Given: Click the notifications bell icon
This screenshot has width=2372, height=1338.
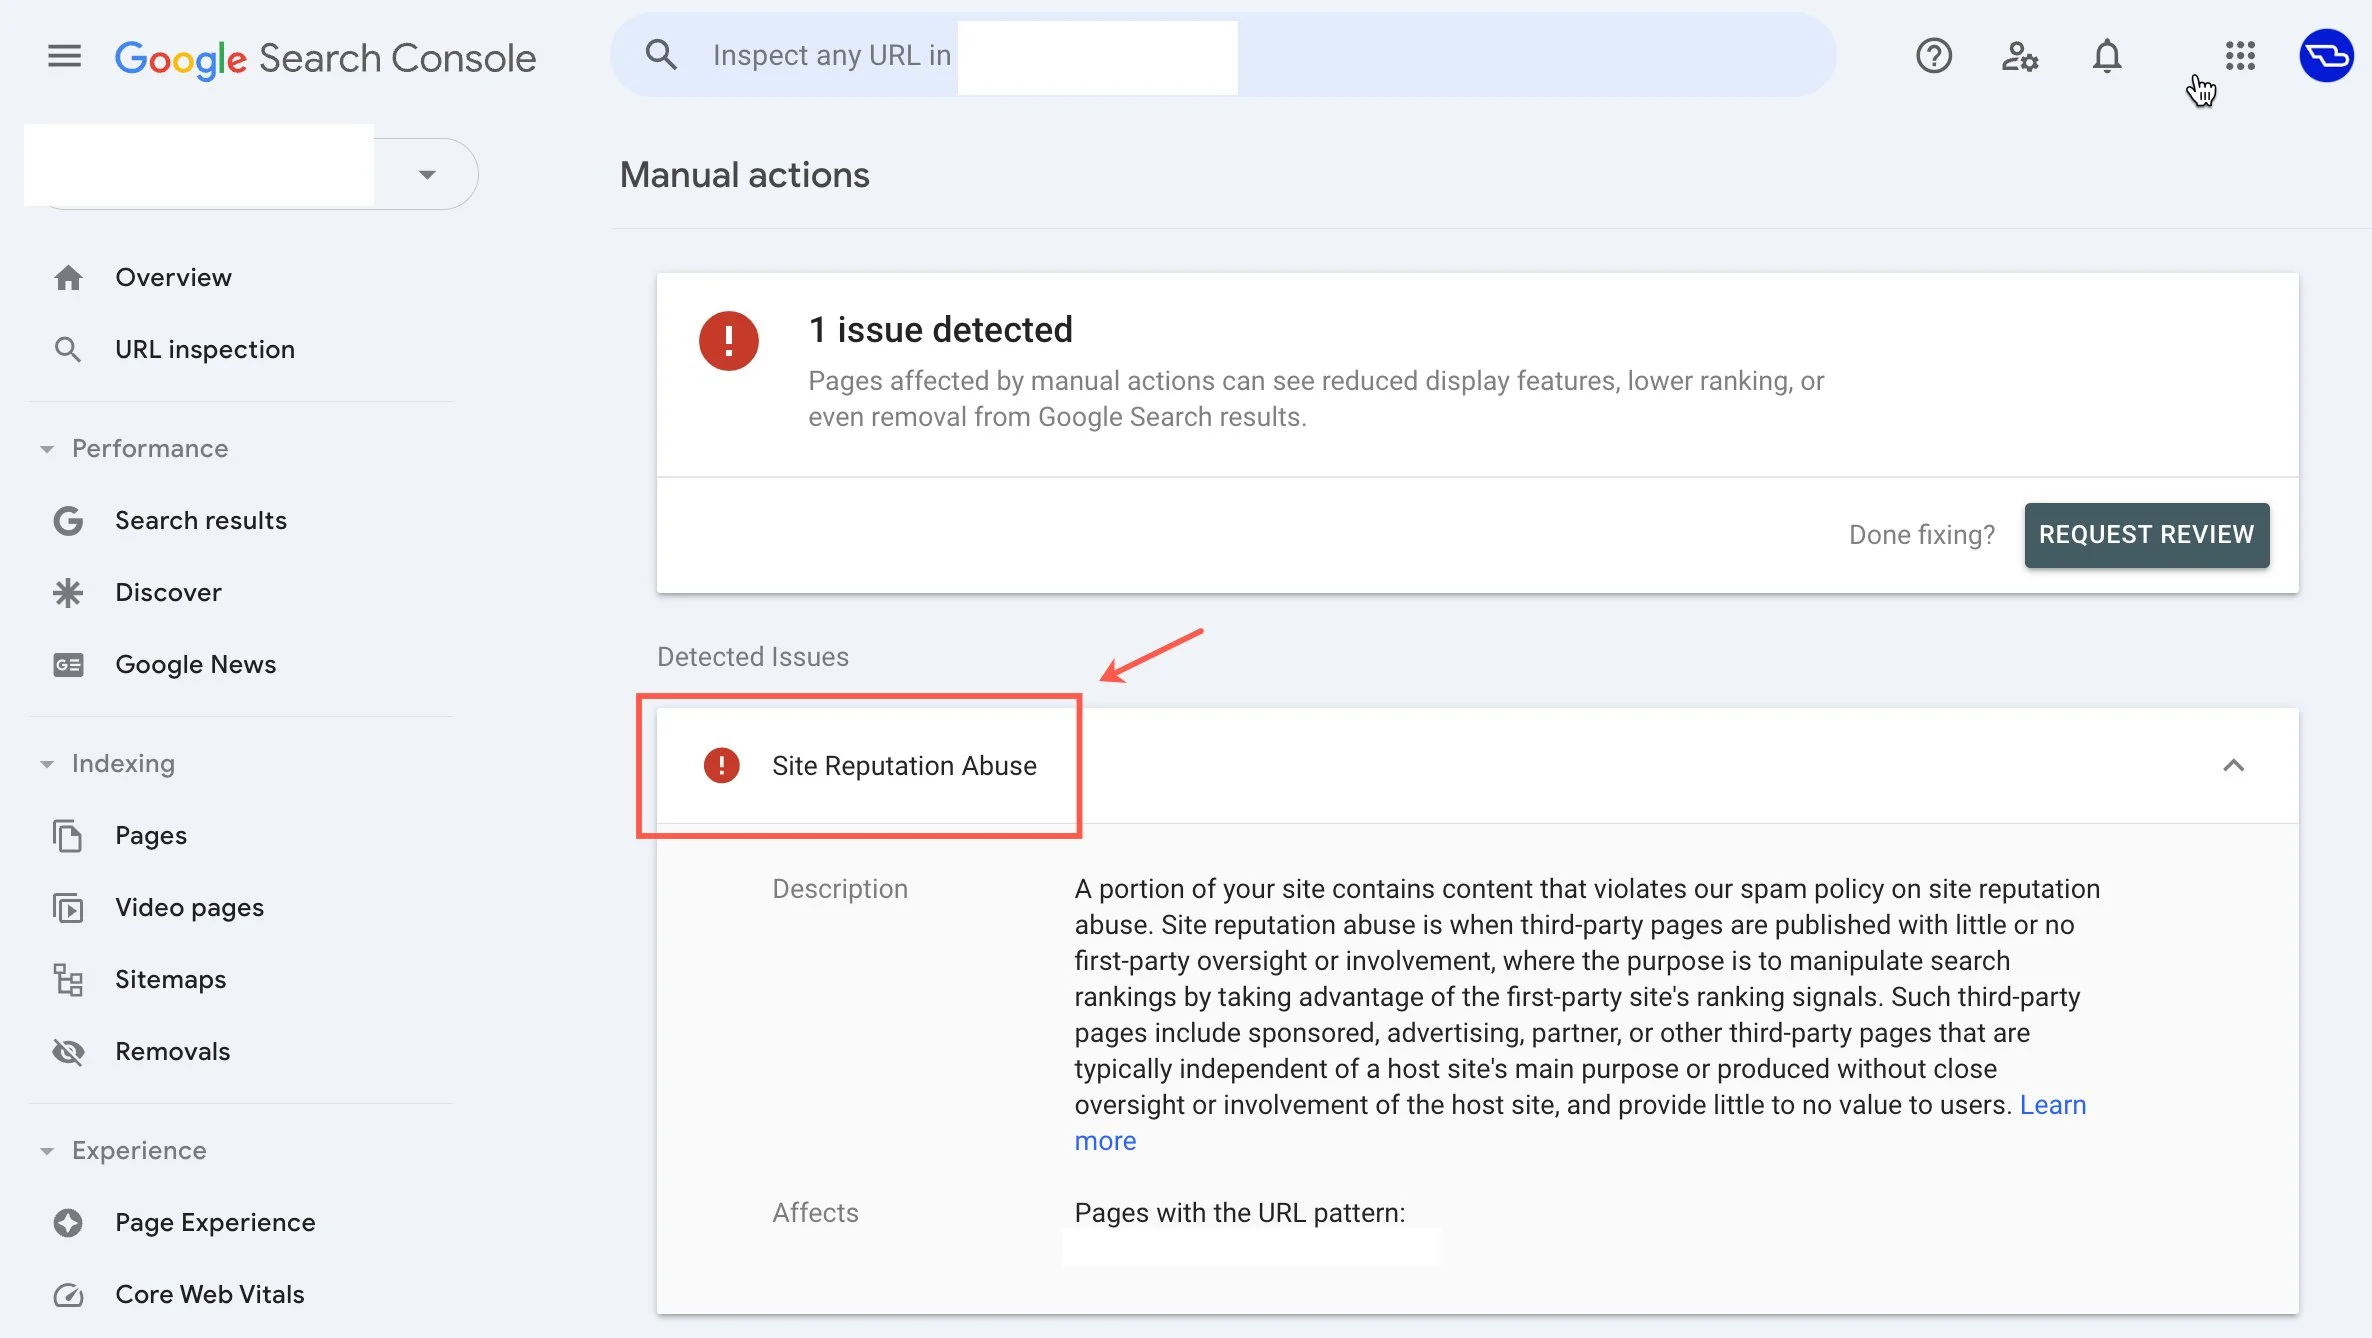Looking at the screenshot, I should coord(2106,55).
